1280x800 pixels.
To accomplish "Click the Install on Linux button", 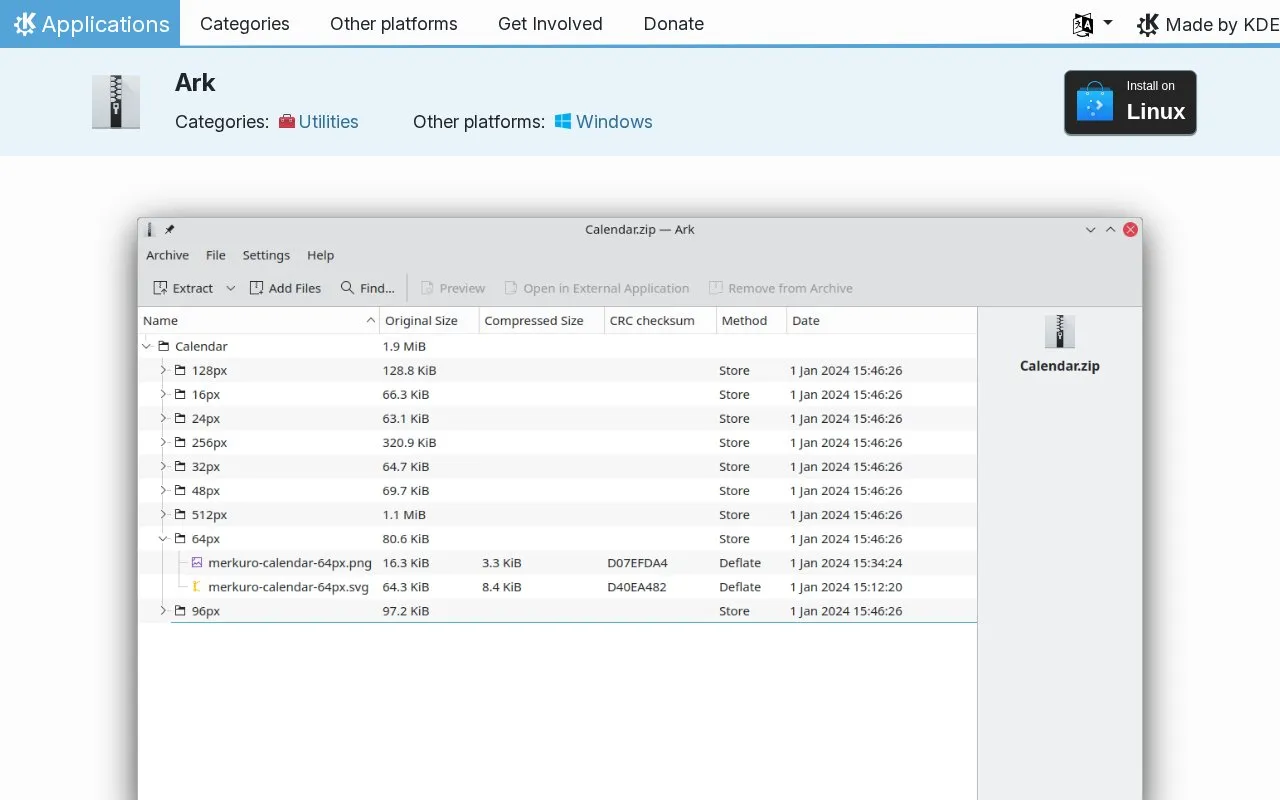I will [x=1130, y=102].
